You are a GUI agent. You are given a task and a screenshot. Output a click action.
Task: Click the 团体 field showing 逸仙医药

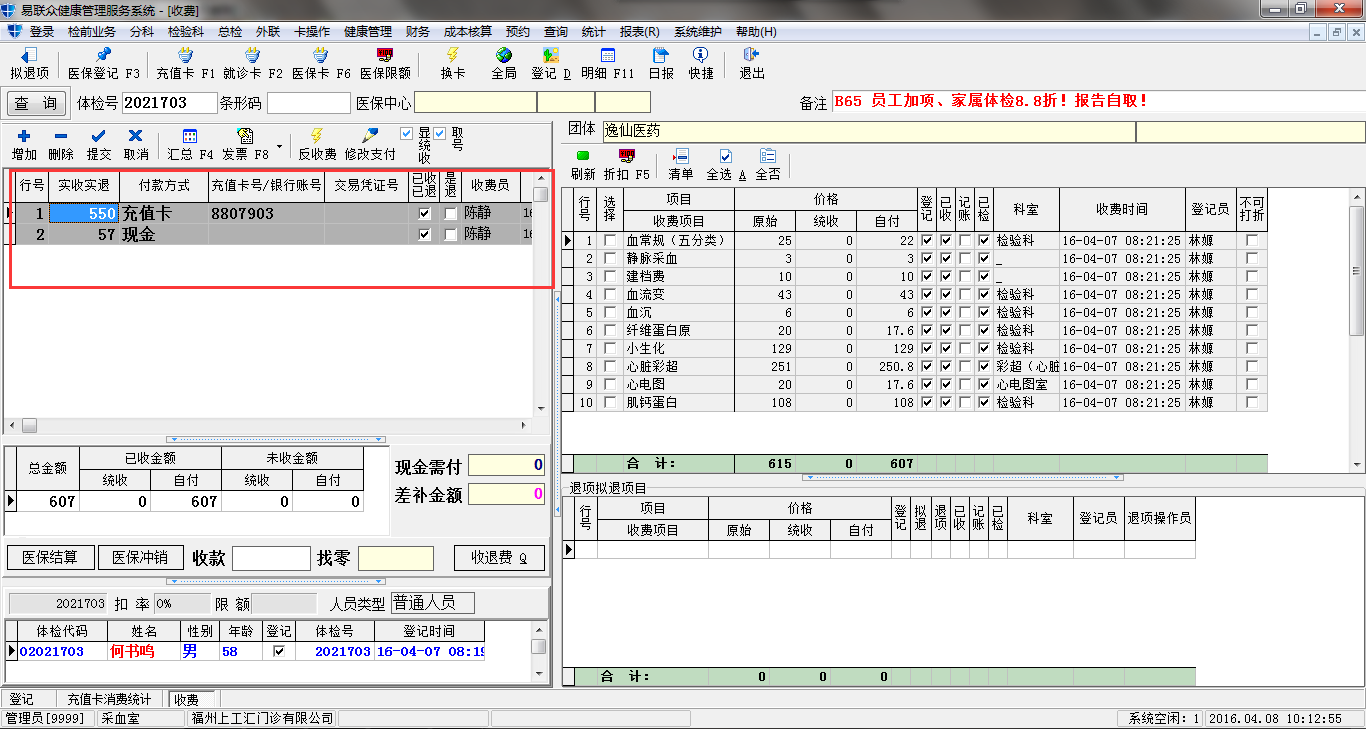click(868, 131)
